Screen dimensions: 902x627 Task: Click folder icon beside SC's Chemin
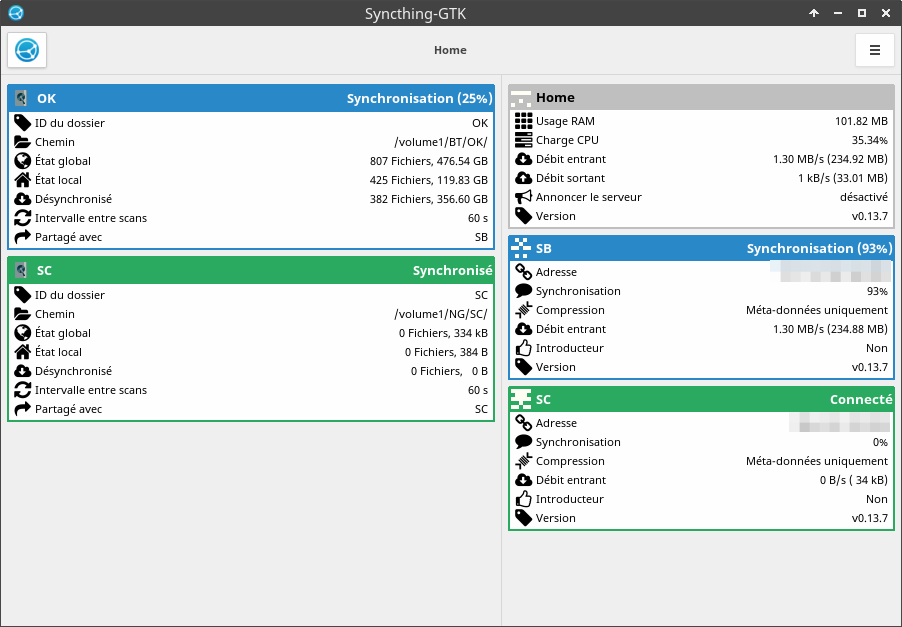click(x=22, y=314)
